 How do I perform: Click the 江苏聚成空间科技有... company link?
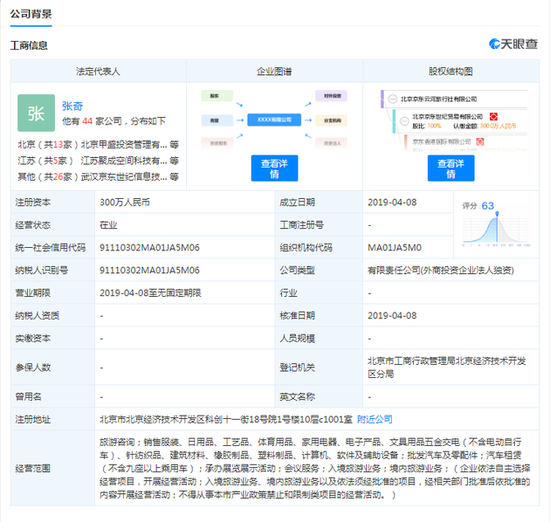(x=124, y=161)
